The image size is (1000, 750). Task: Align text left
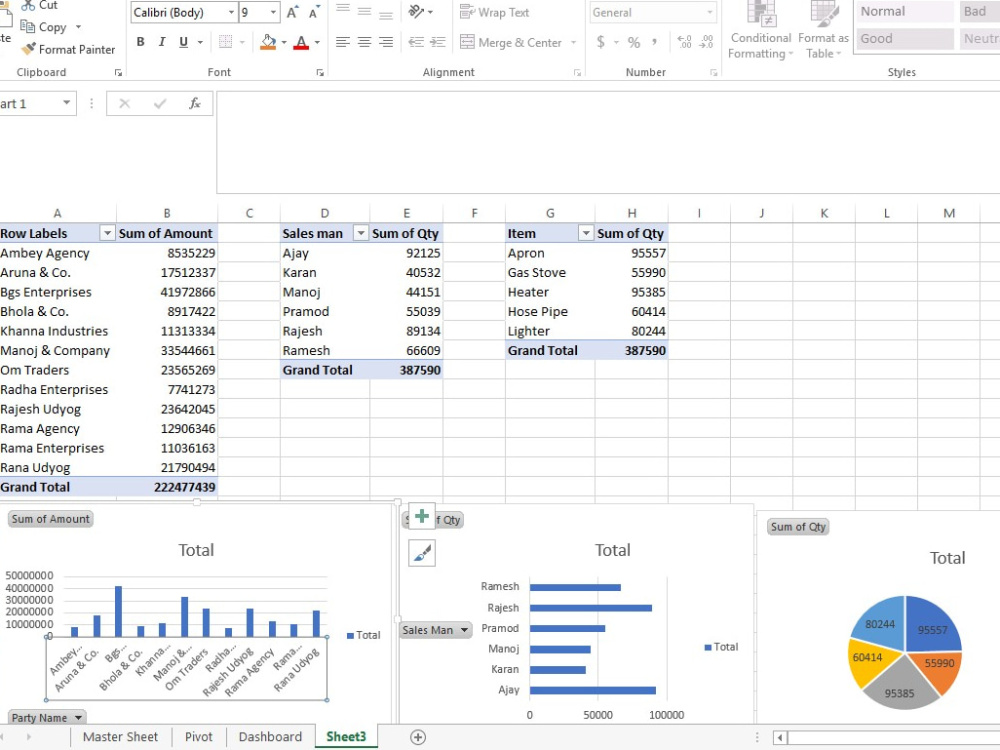pyautogui.click(x=342, y=42)
